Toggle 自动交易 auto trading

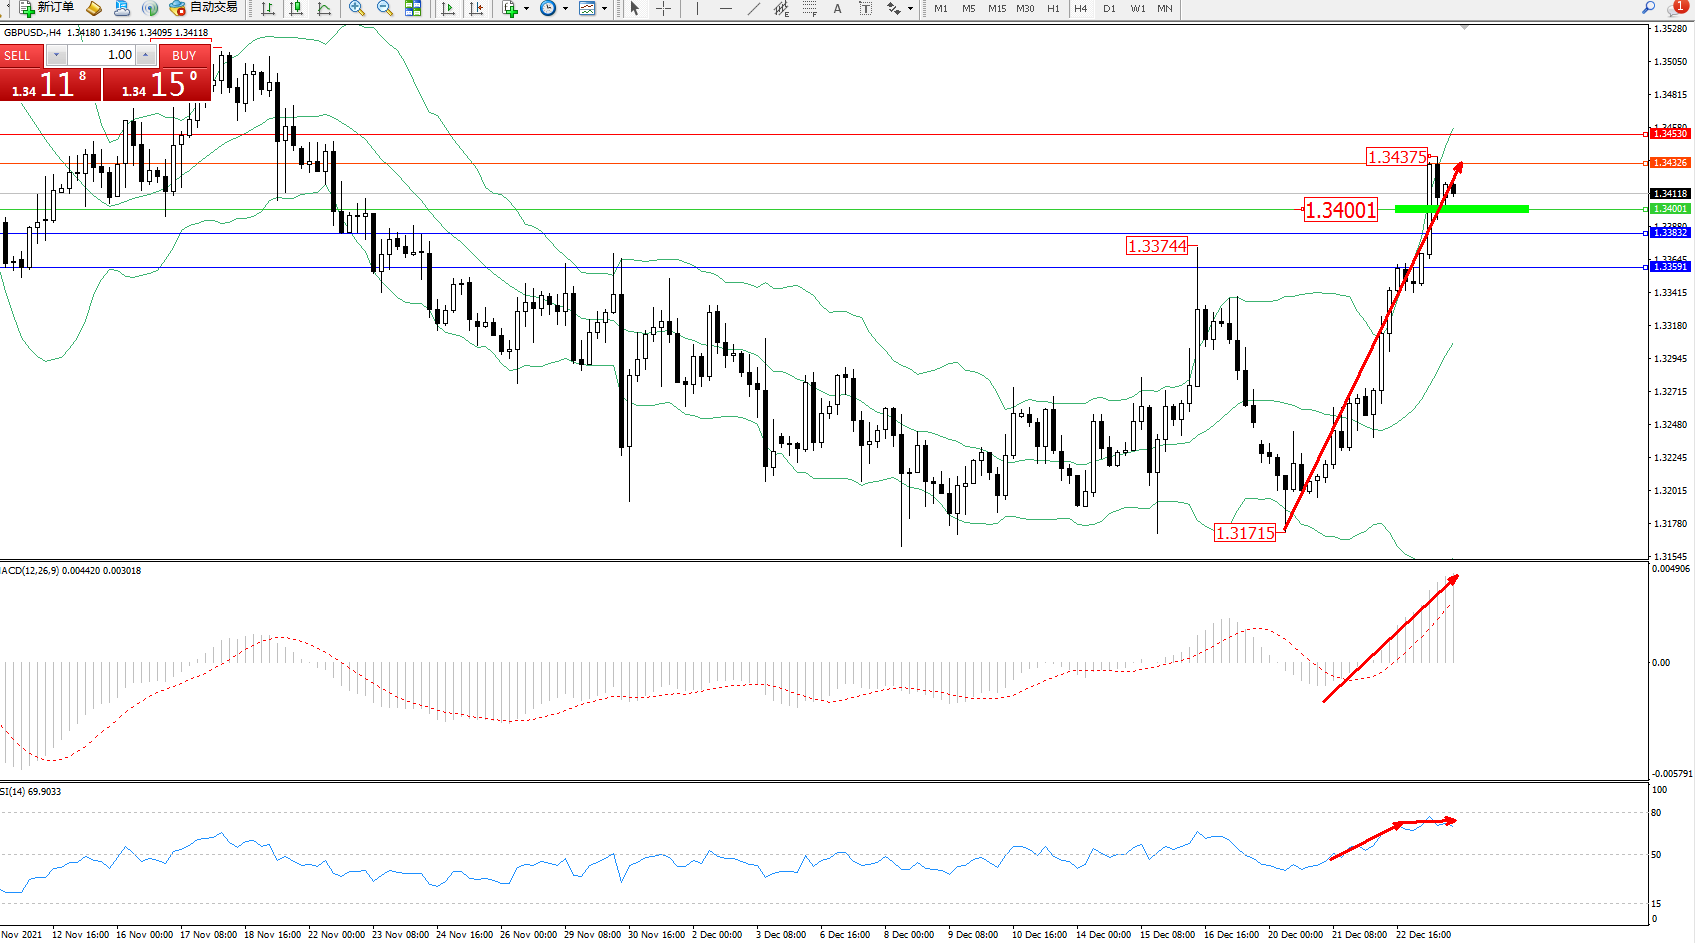pyautogui.click(x=204, y=8)
